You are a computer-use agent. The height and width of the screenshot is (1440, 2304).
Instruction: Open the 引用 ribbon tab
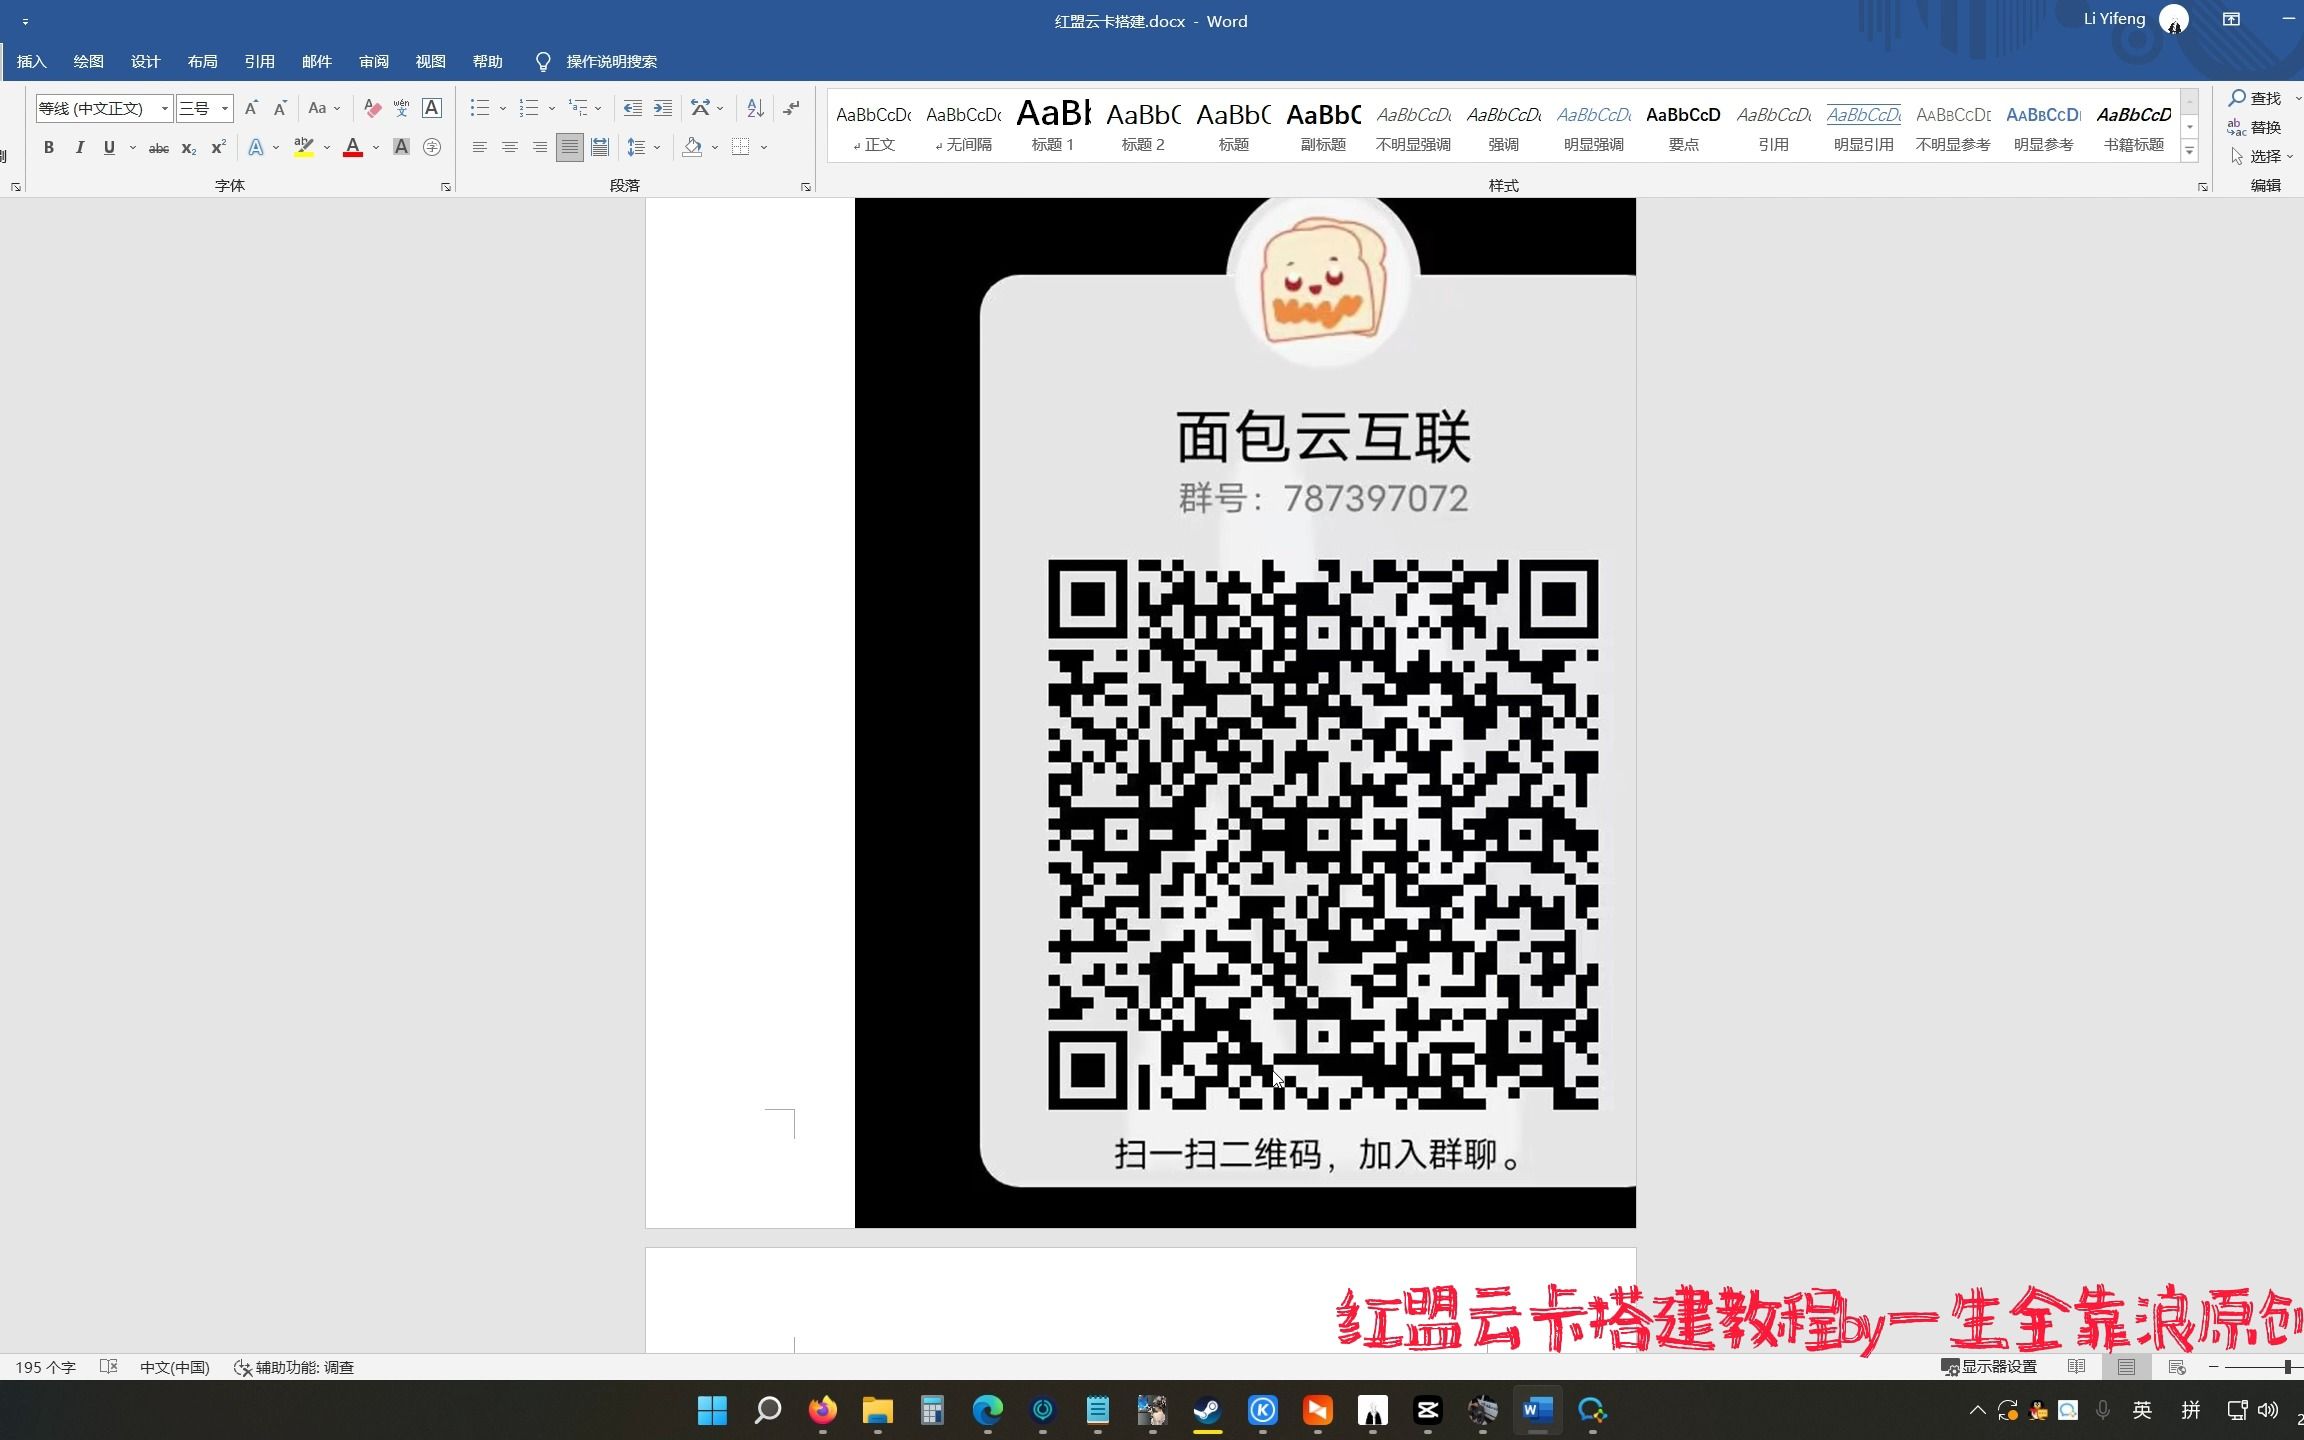(259, 62)
